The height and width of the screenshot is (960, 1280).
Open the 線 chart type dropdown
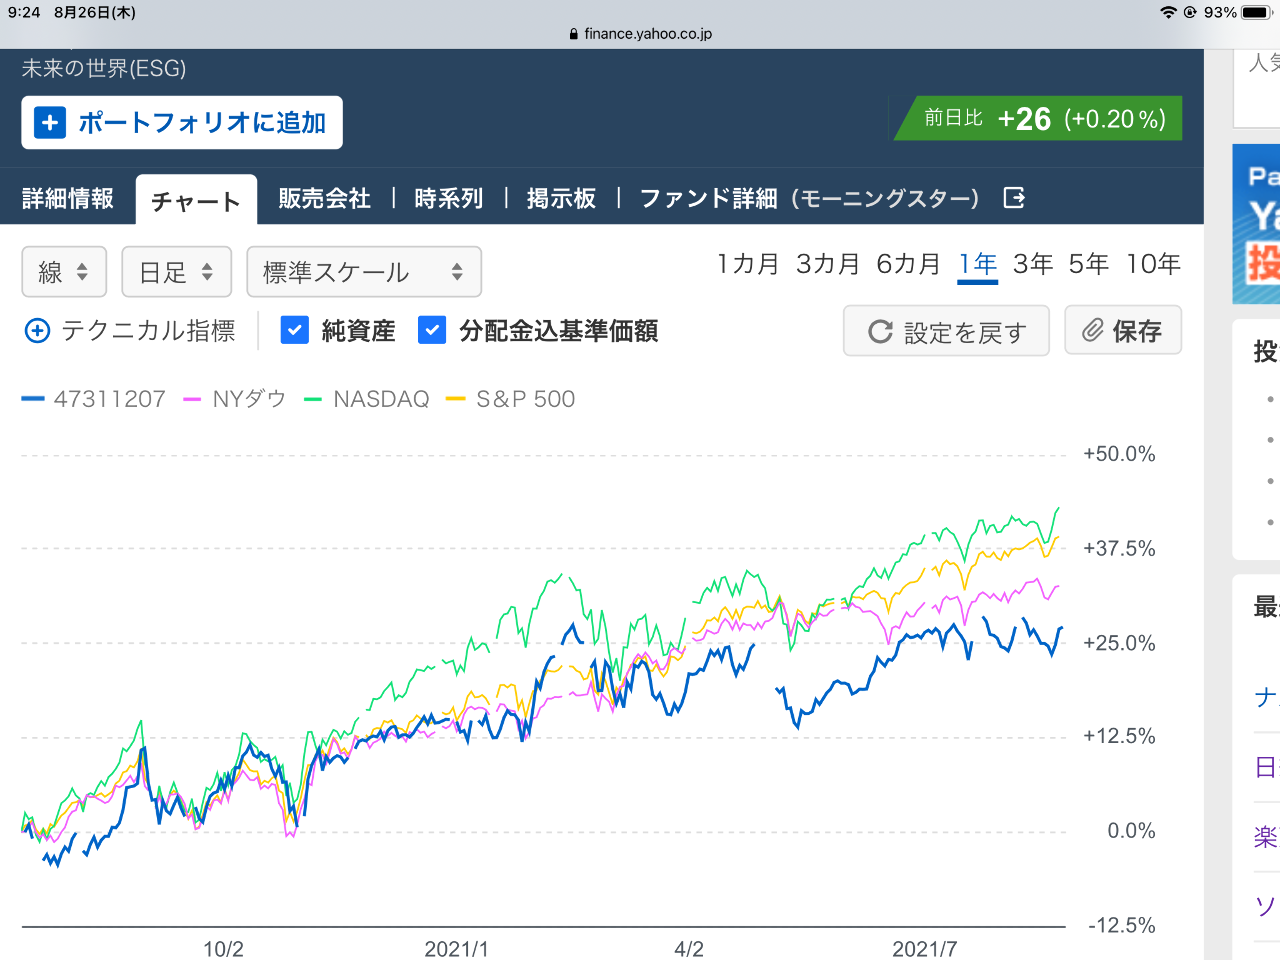tap(64, 272)
